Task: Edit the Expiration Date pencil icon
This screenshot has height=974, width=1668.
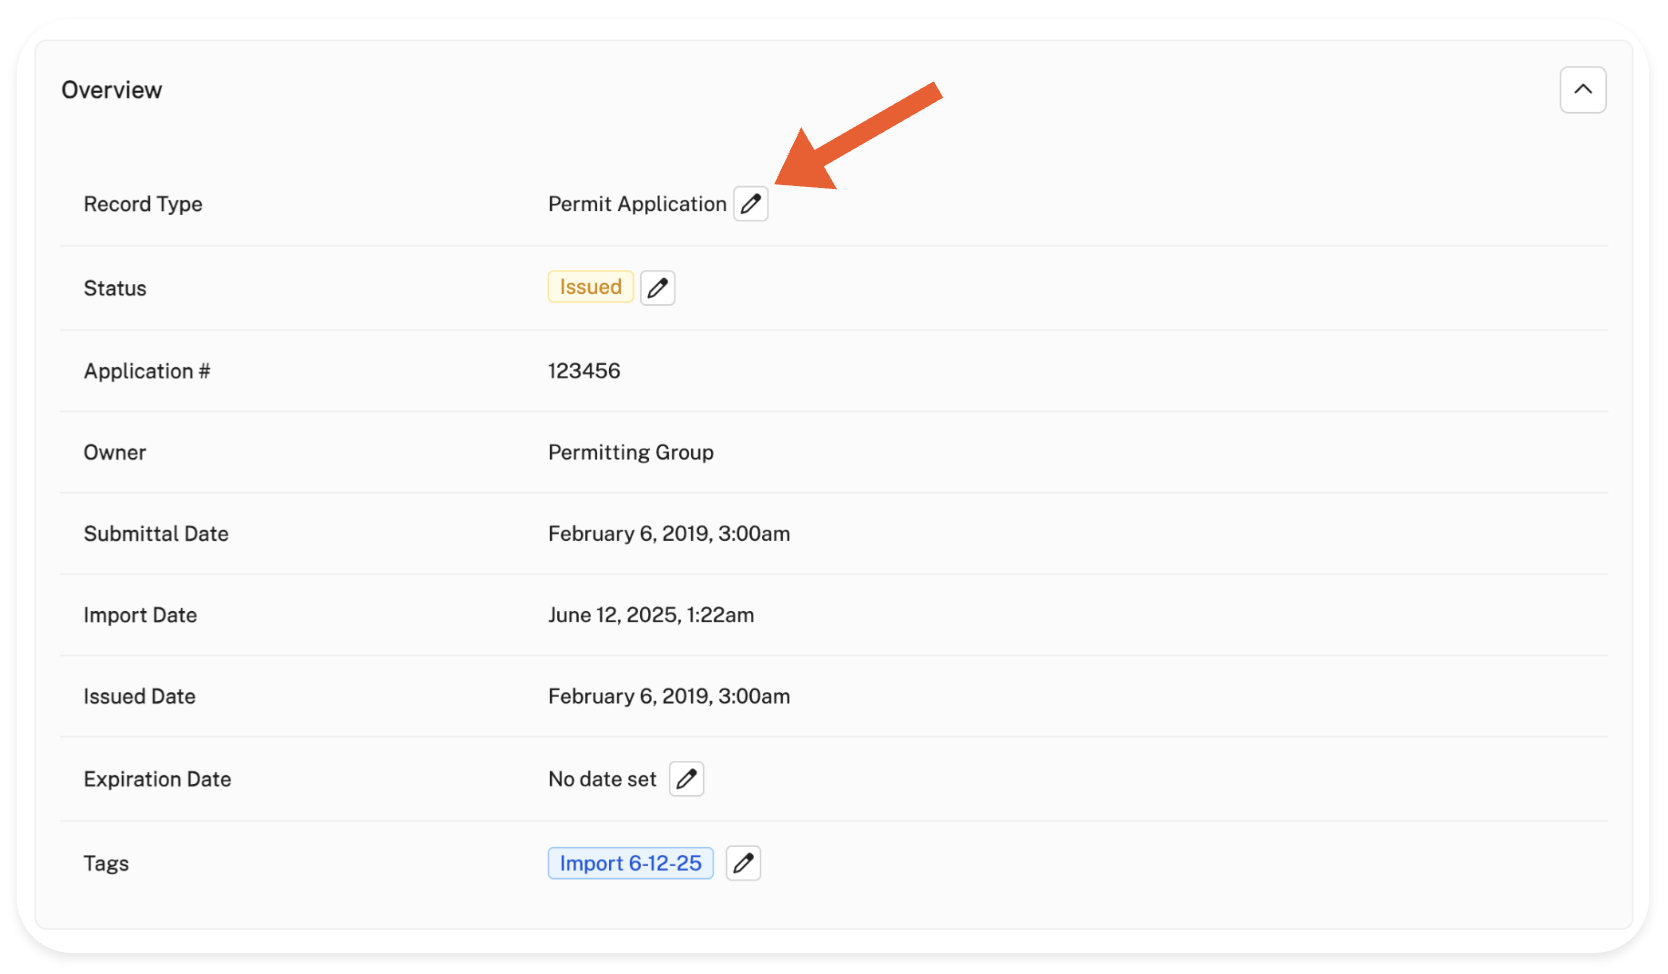Action: [x=686, y=779]
